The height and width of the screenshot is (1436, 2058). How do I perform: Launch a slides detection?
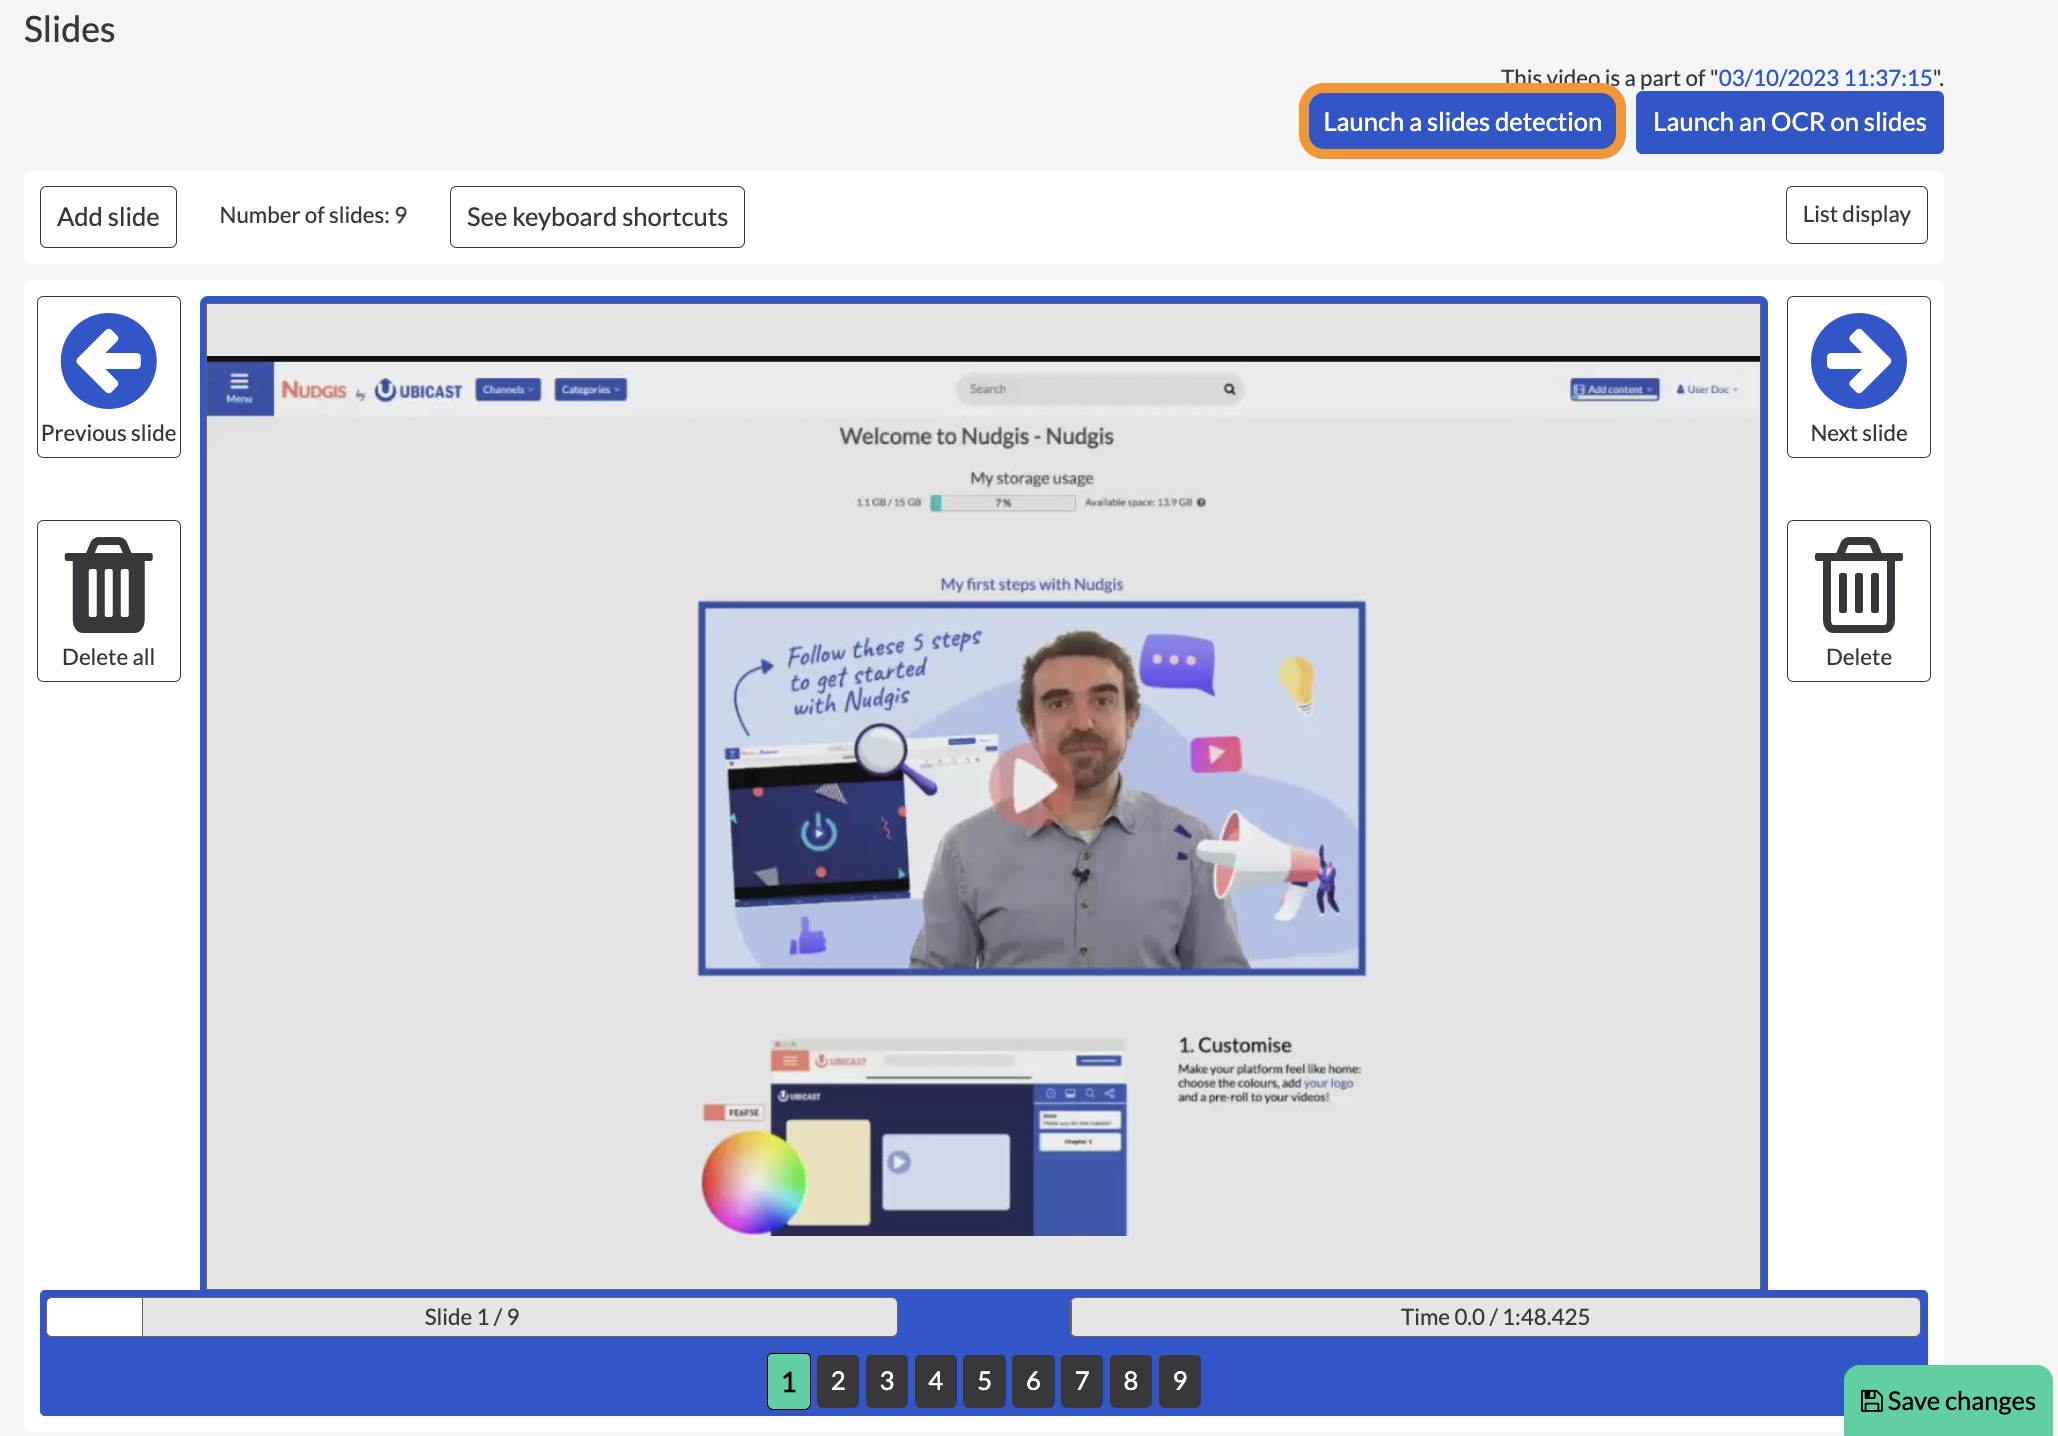tap(1462, 122)
